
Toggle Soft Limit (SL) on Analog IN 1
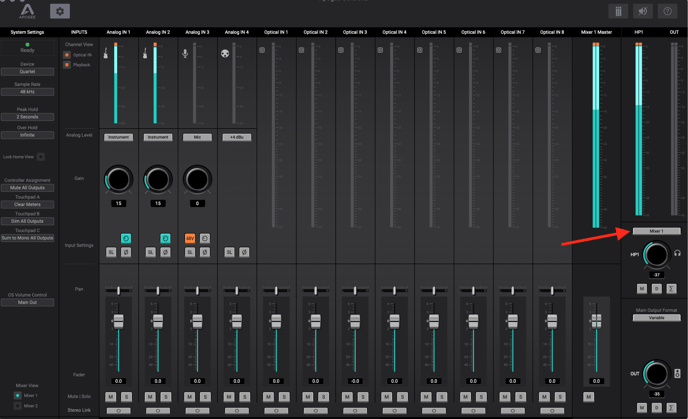click(111, 252)
